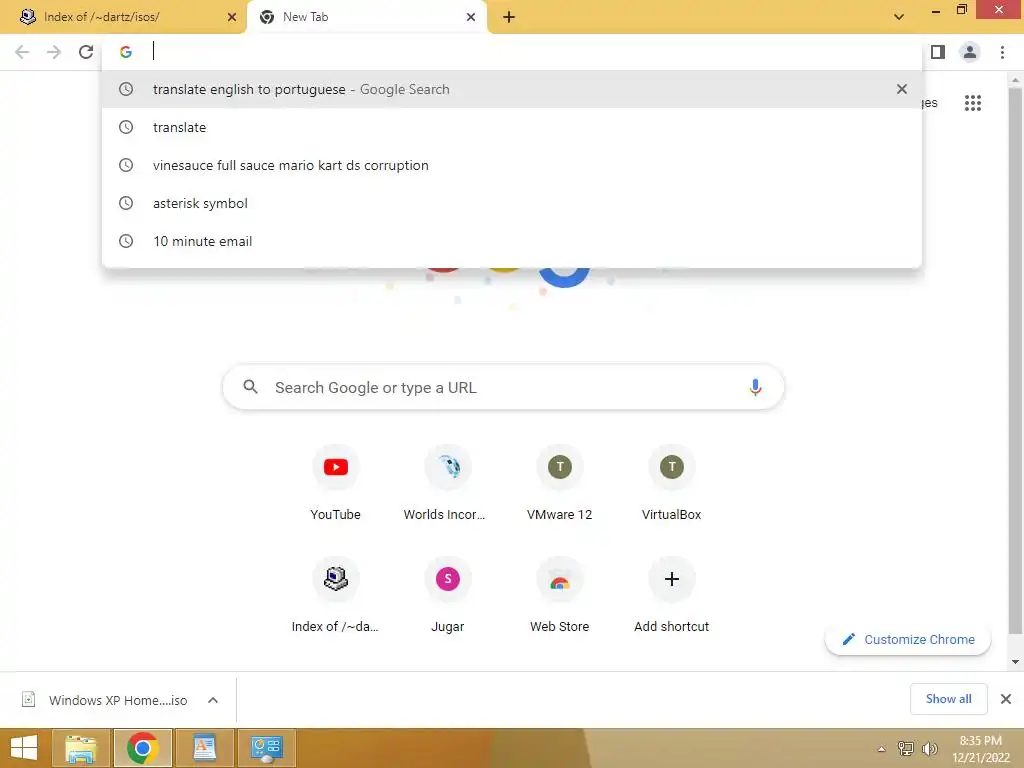This screenshot has height=768, width=1024.
Task: Click the volume speaker tray icon
Action: coord(929,749)
